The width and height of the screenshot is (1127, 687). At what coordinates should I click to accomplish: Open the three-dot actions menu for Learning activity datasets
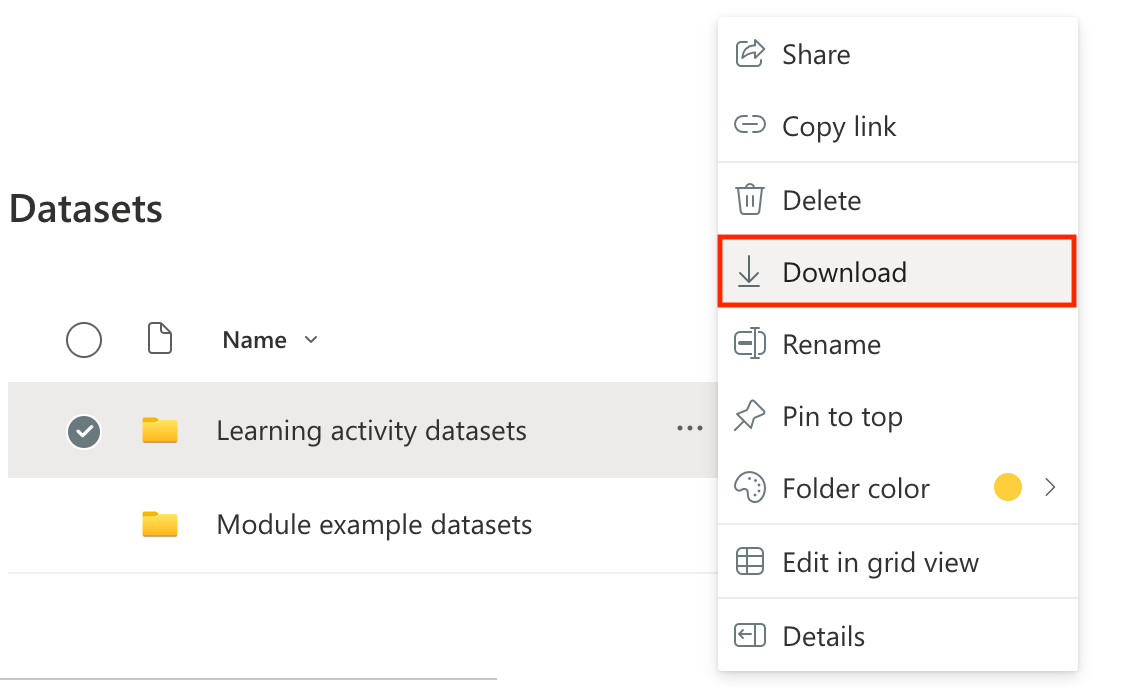(x=689, y=429)
